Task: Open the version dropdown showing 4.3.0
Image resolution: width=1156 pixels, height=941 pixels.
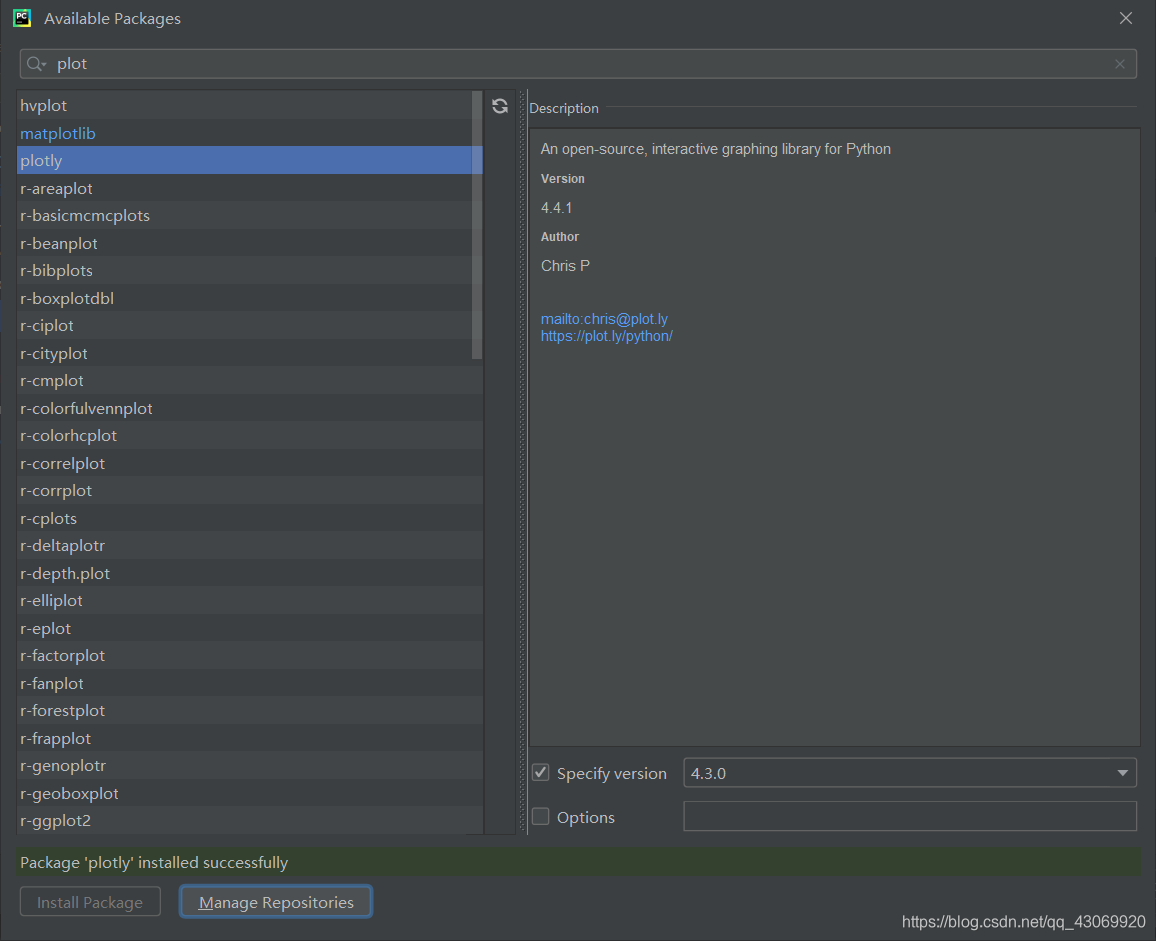Action: click(x=910, y=773)
